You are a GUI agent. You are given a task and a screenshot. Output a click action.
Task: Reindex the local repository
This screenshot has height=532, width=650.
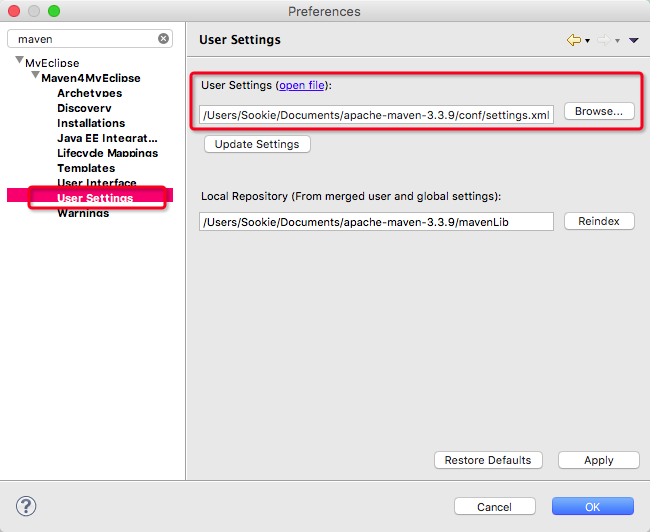[599, 221]
